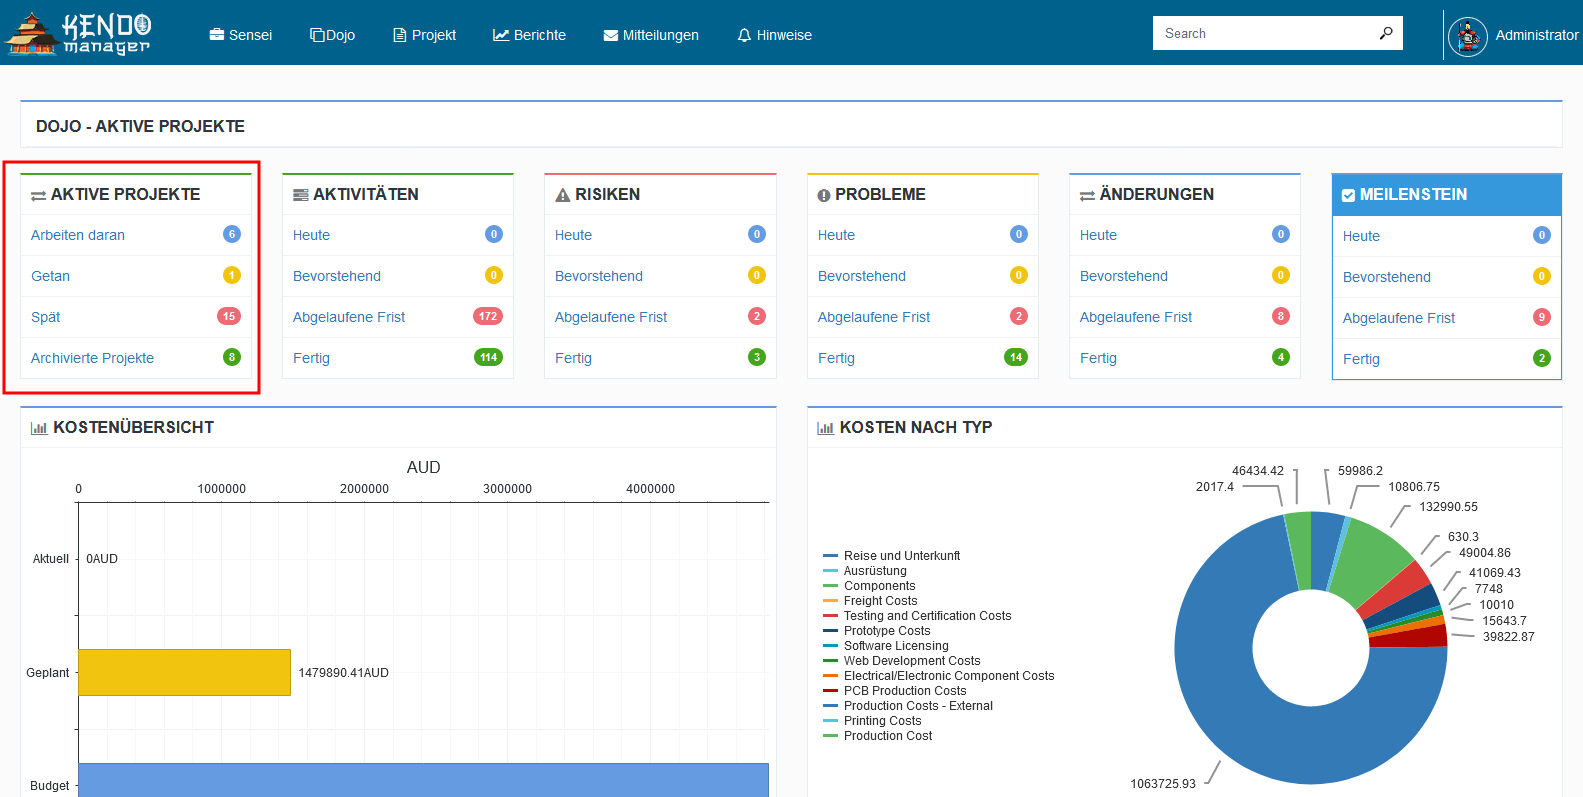Screen dimensions: 1583x797
Task: Open the Arbeiten daran projects link
Action: (x=78, y=235)
